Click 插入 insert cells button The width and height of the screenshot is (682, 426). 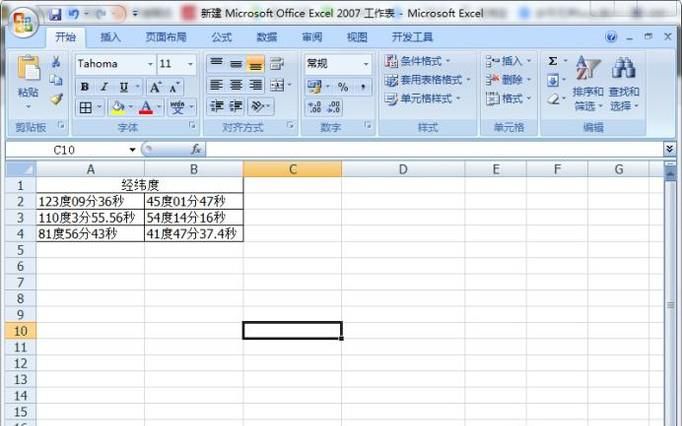(508, 61)
